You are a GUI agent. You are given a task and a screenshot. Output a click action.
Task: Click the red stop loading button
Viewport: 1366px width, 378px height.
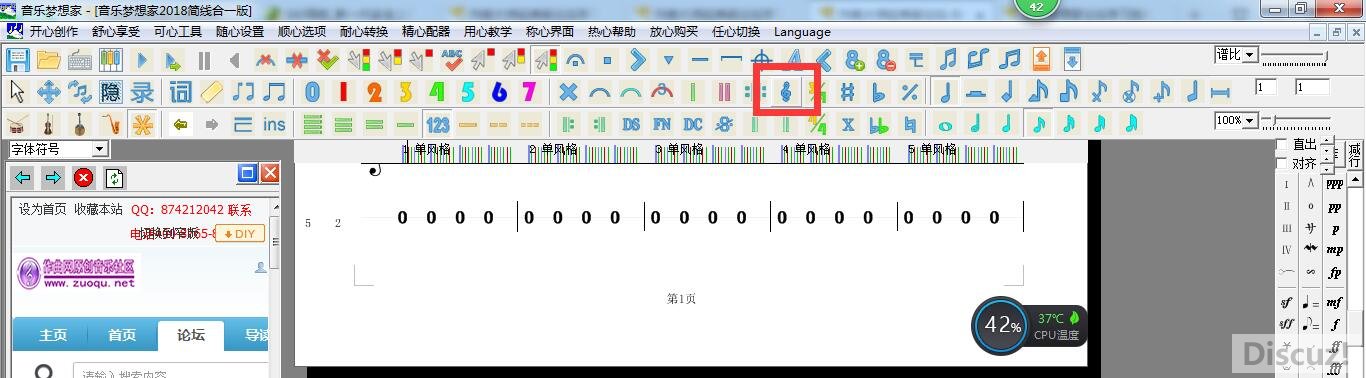tap(84, 178)
